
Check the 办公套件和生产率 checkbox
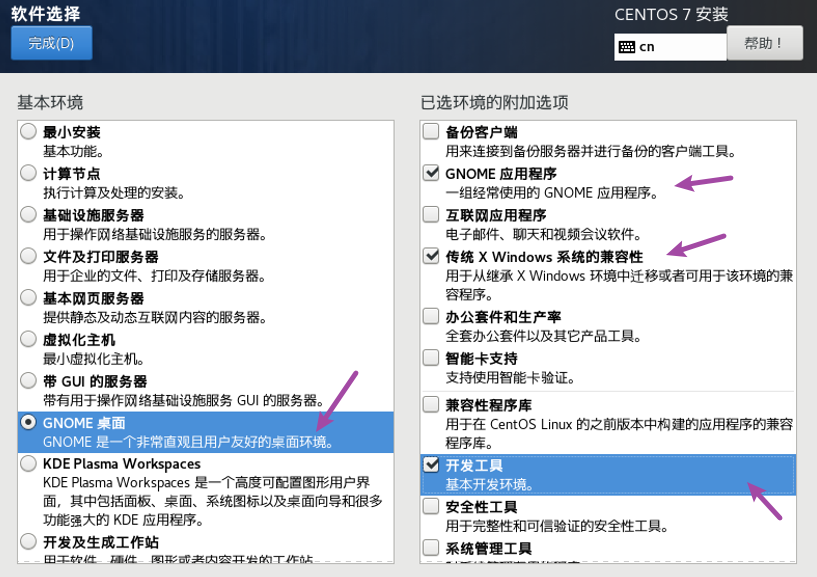pos(431,316)
